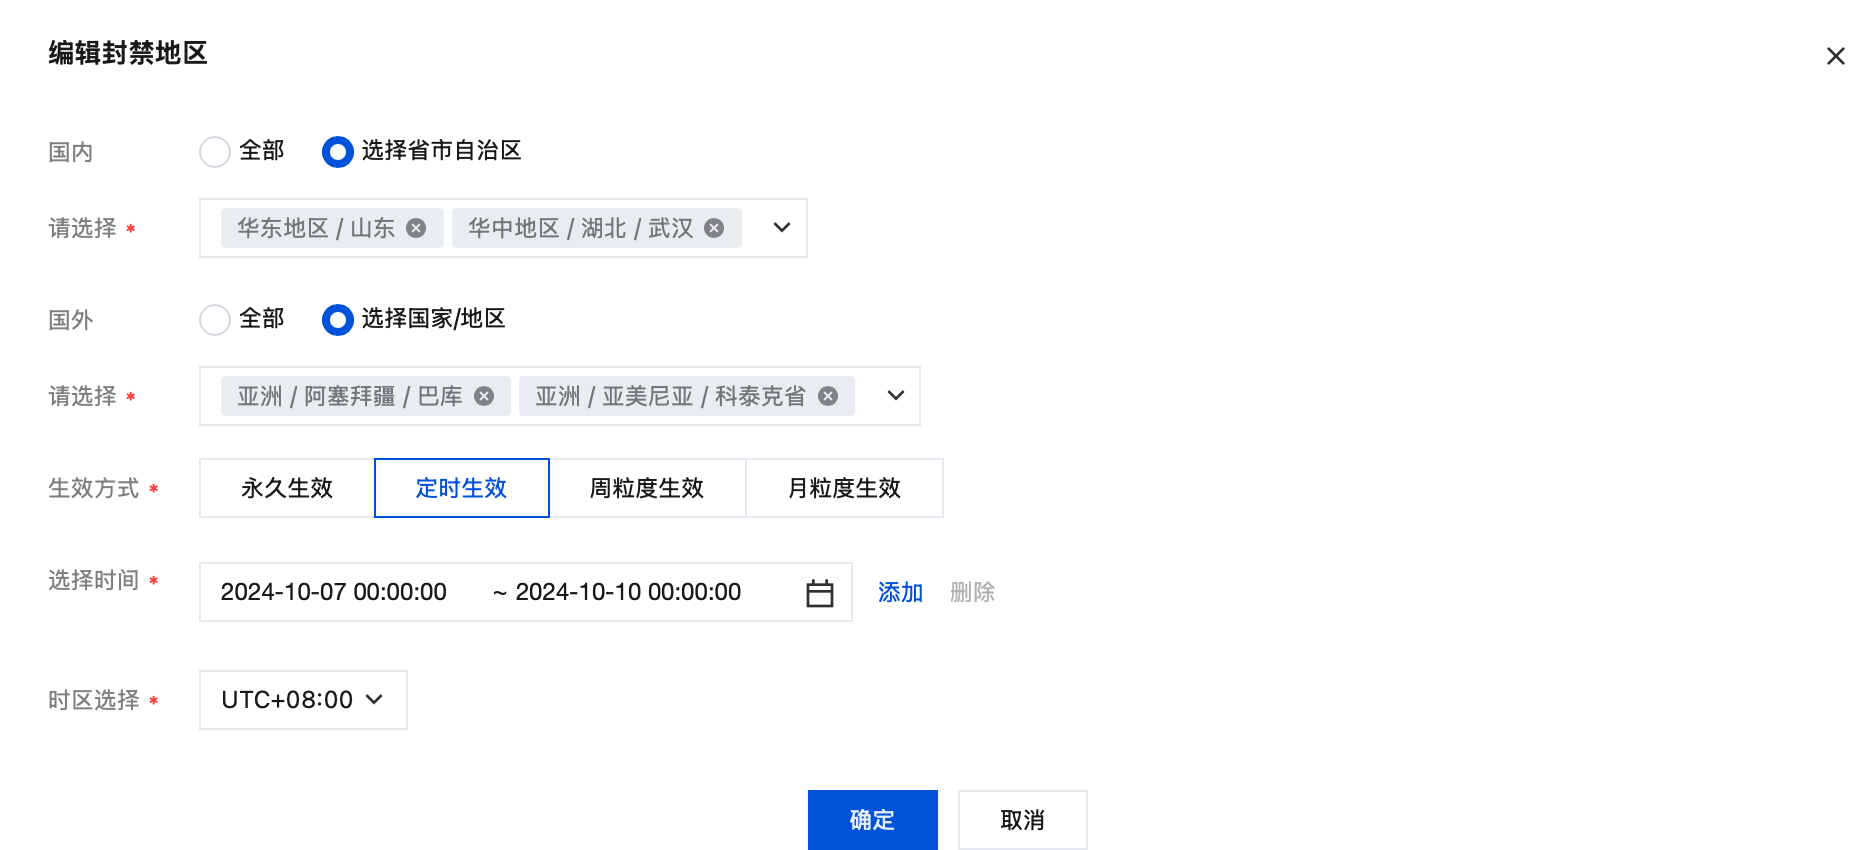Remove the 华东地区 / 山东 tag
Screen dimensions: 1868x850
point(416,228)
